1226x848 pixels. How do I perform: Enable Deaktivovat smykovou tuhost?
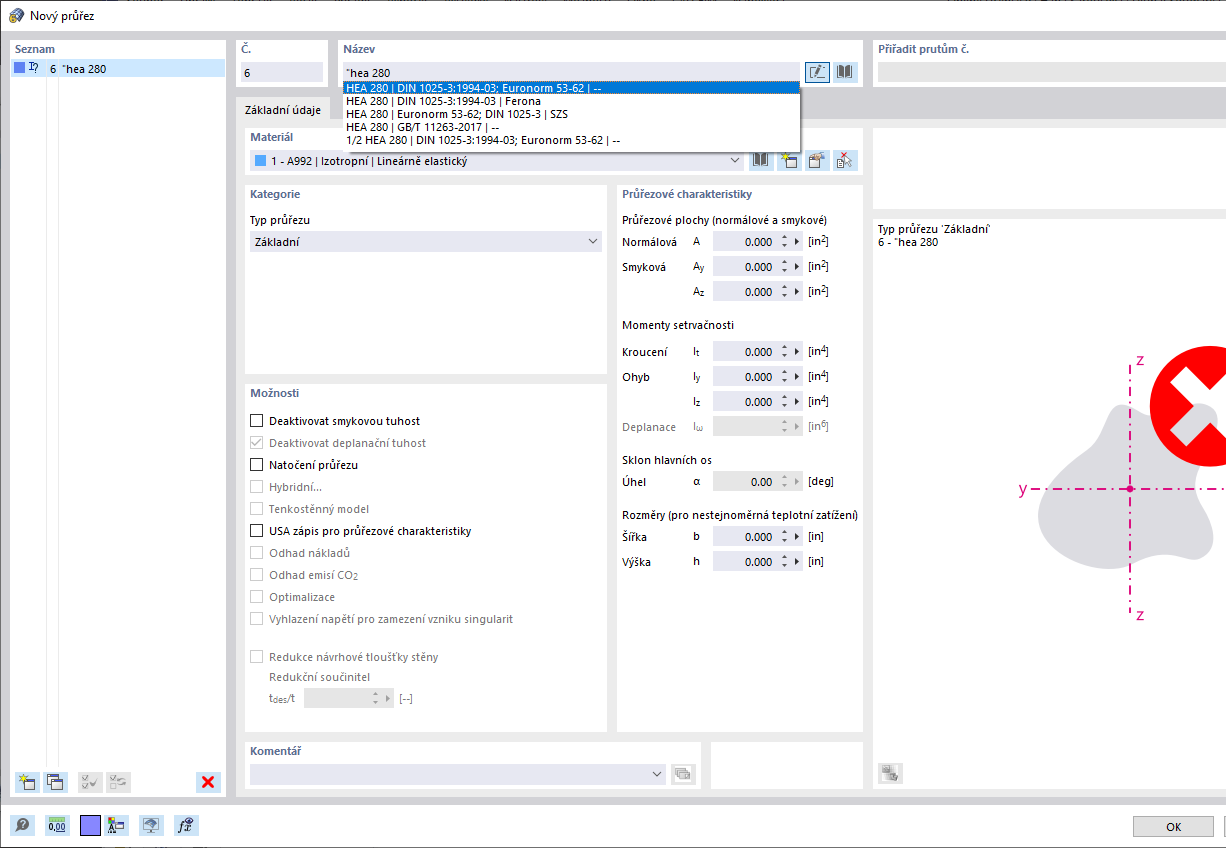pyautogui.click(x=257, y=421)
